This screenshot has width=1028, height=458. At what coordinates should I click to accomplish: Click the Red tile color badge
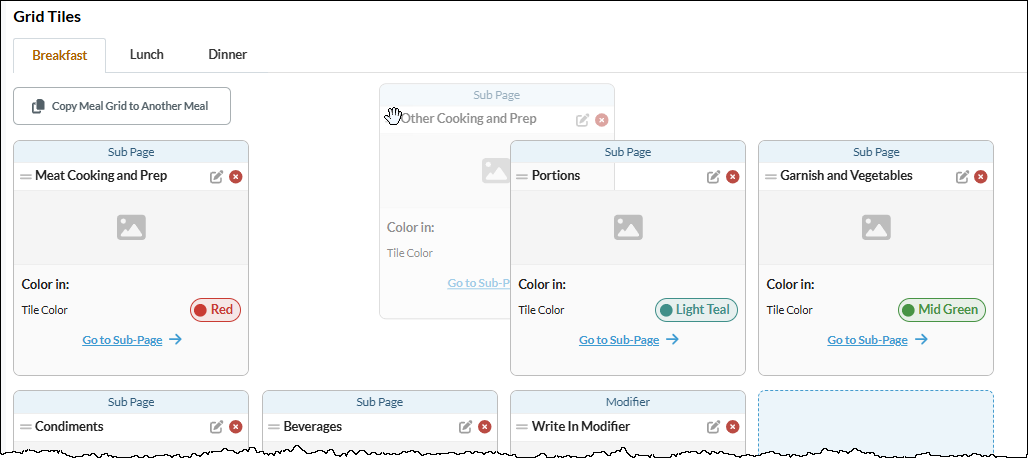coord(216,310)
